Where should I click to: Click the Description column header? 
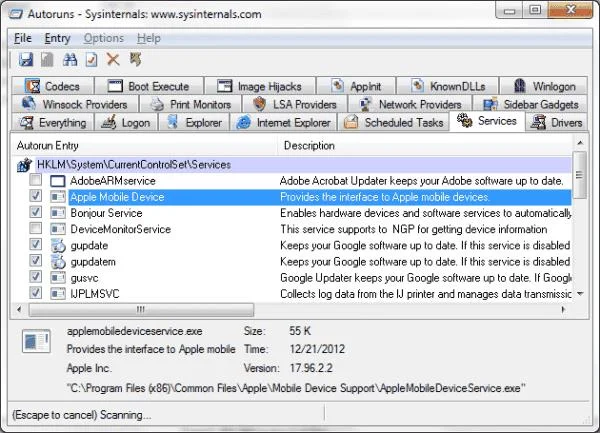pos(424,146)
